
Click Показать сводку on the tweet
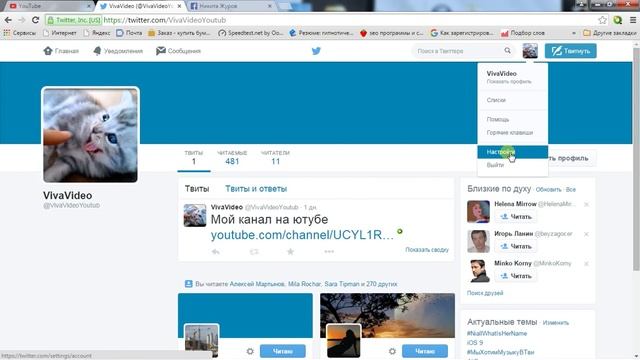tap(427, 249)
